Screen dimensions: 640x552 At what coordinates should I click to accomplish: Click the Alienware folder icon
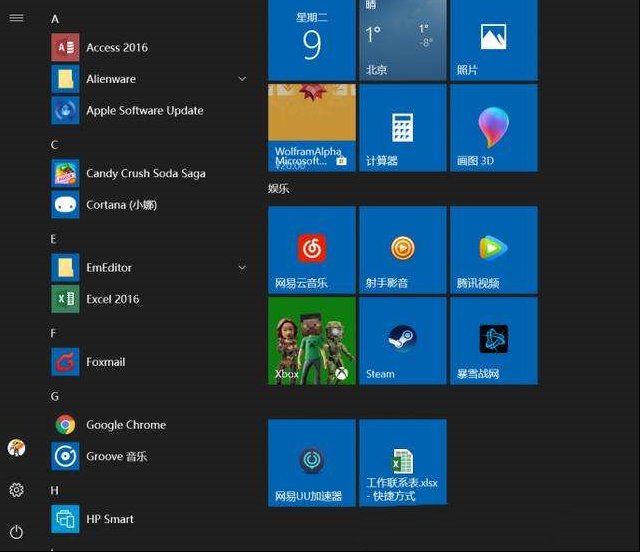coord(65,79)
